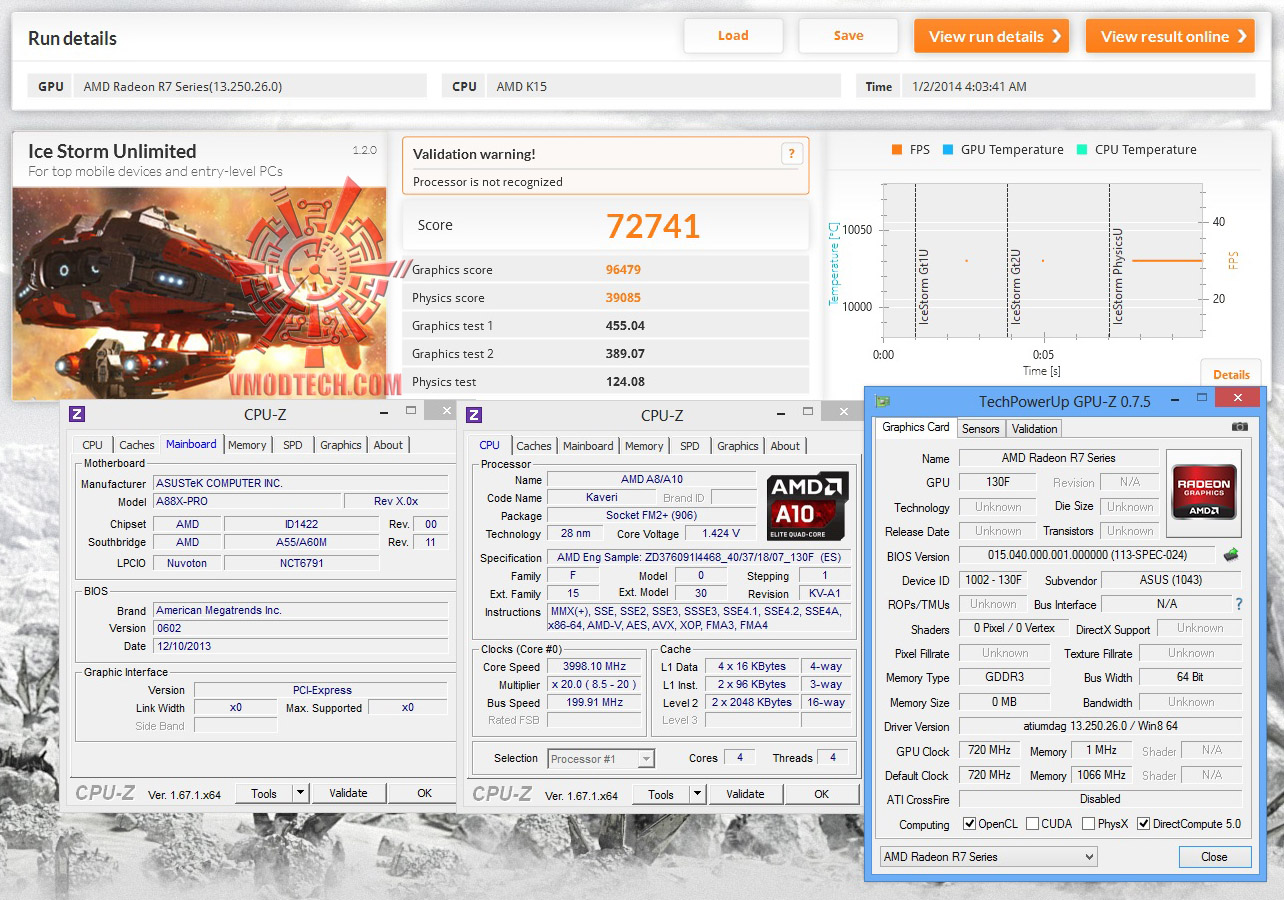This screenshot has height=900, width=1284.
Task: Click the IceStorm PhysicsU marker on the chart
Action: pyautogui.click(x=1118, y=276)
